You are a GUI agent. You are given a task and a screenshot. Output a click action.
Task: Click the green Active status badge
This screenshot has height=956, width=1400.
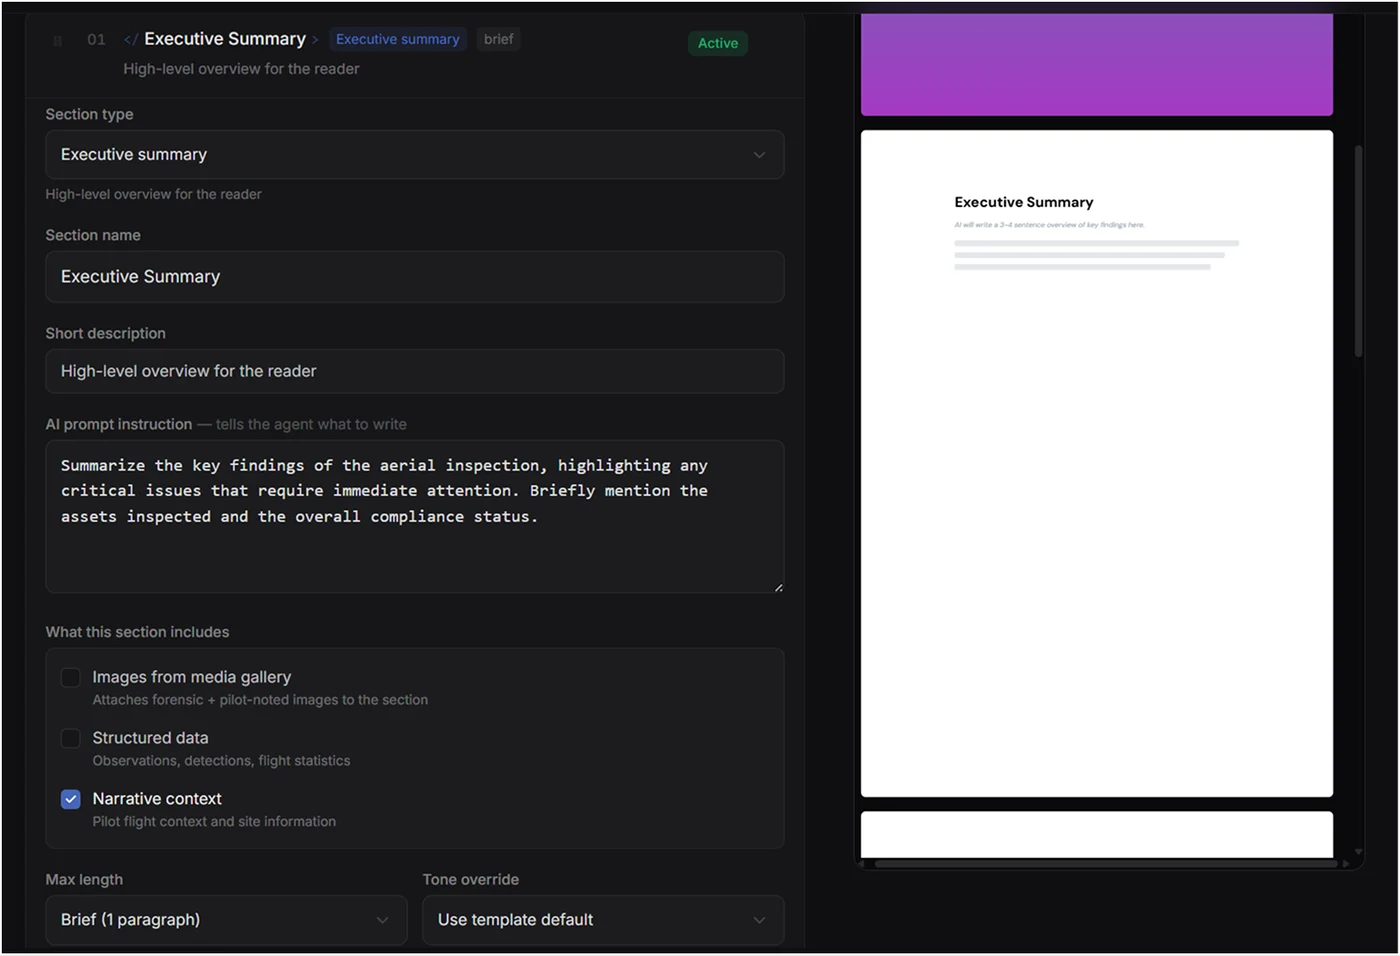[x=718, y=43]
